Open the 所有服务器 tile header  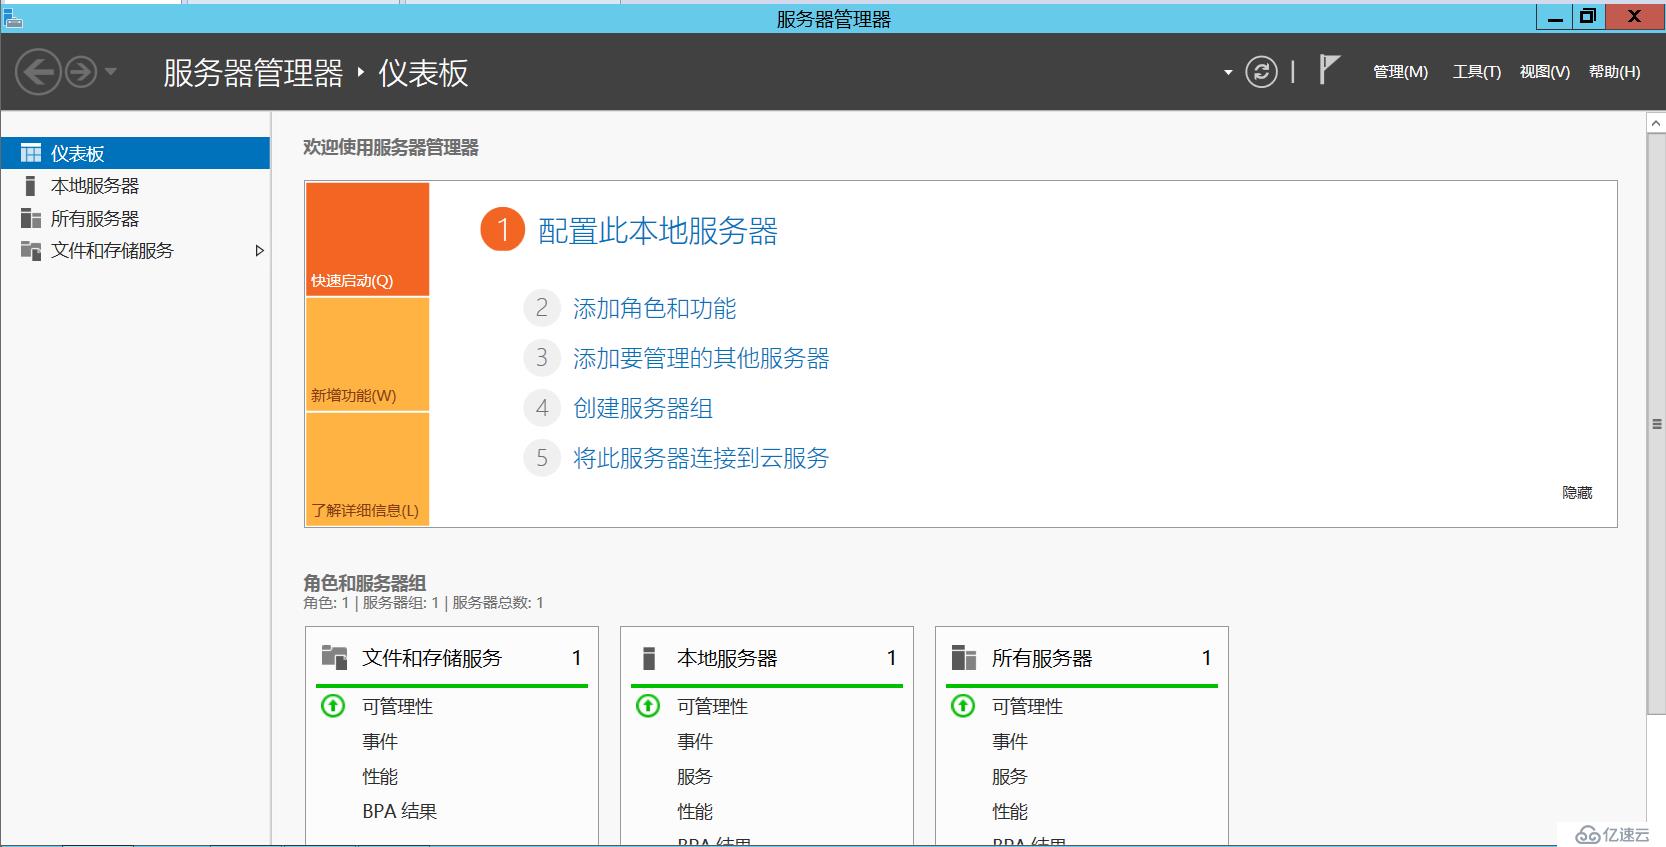tap(1082, 658)
